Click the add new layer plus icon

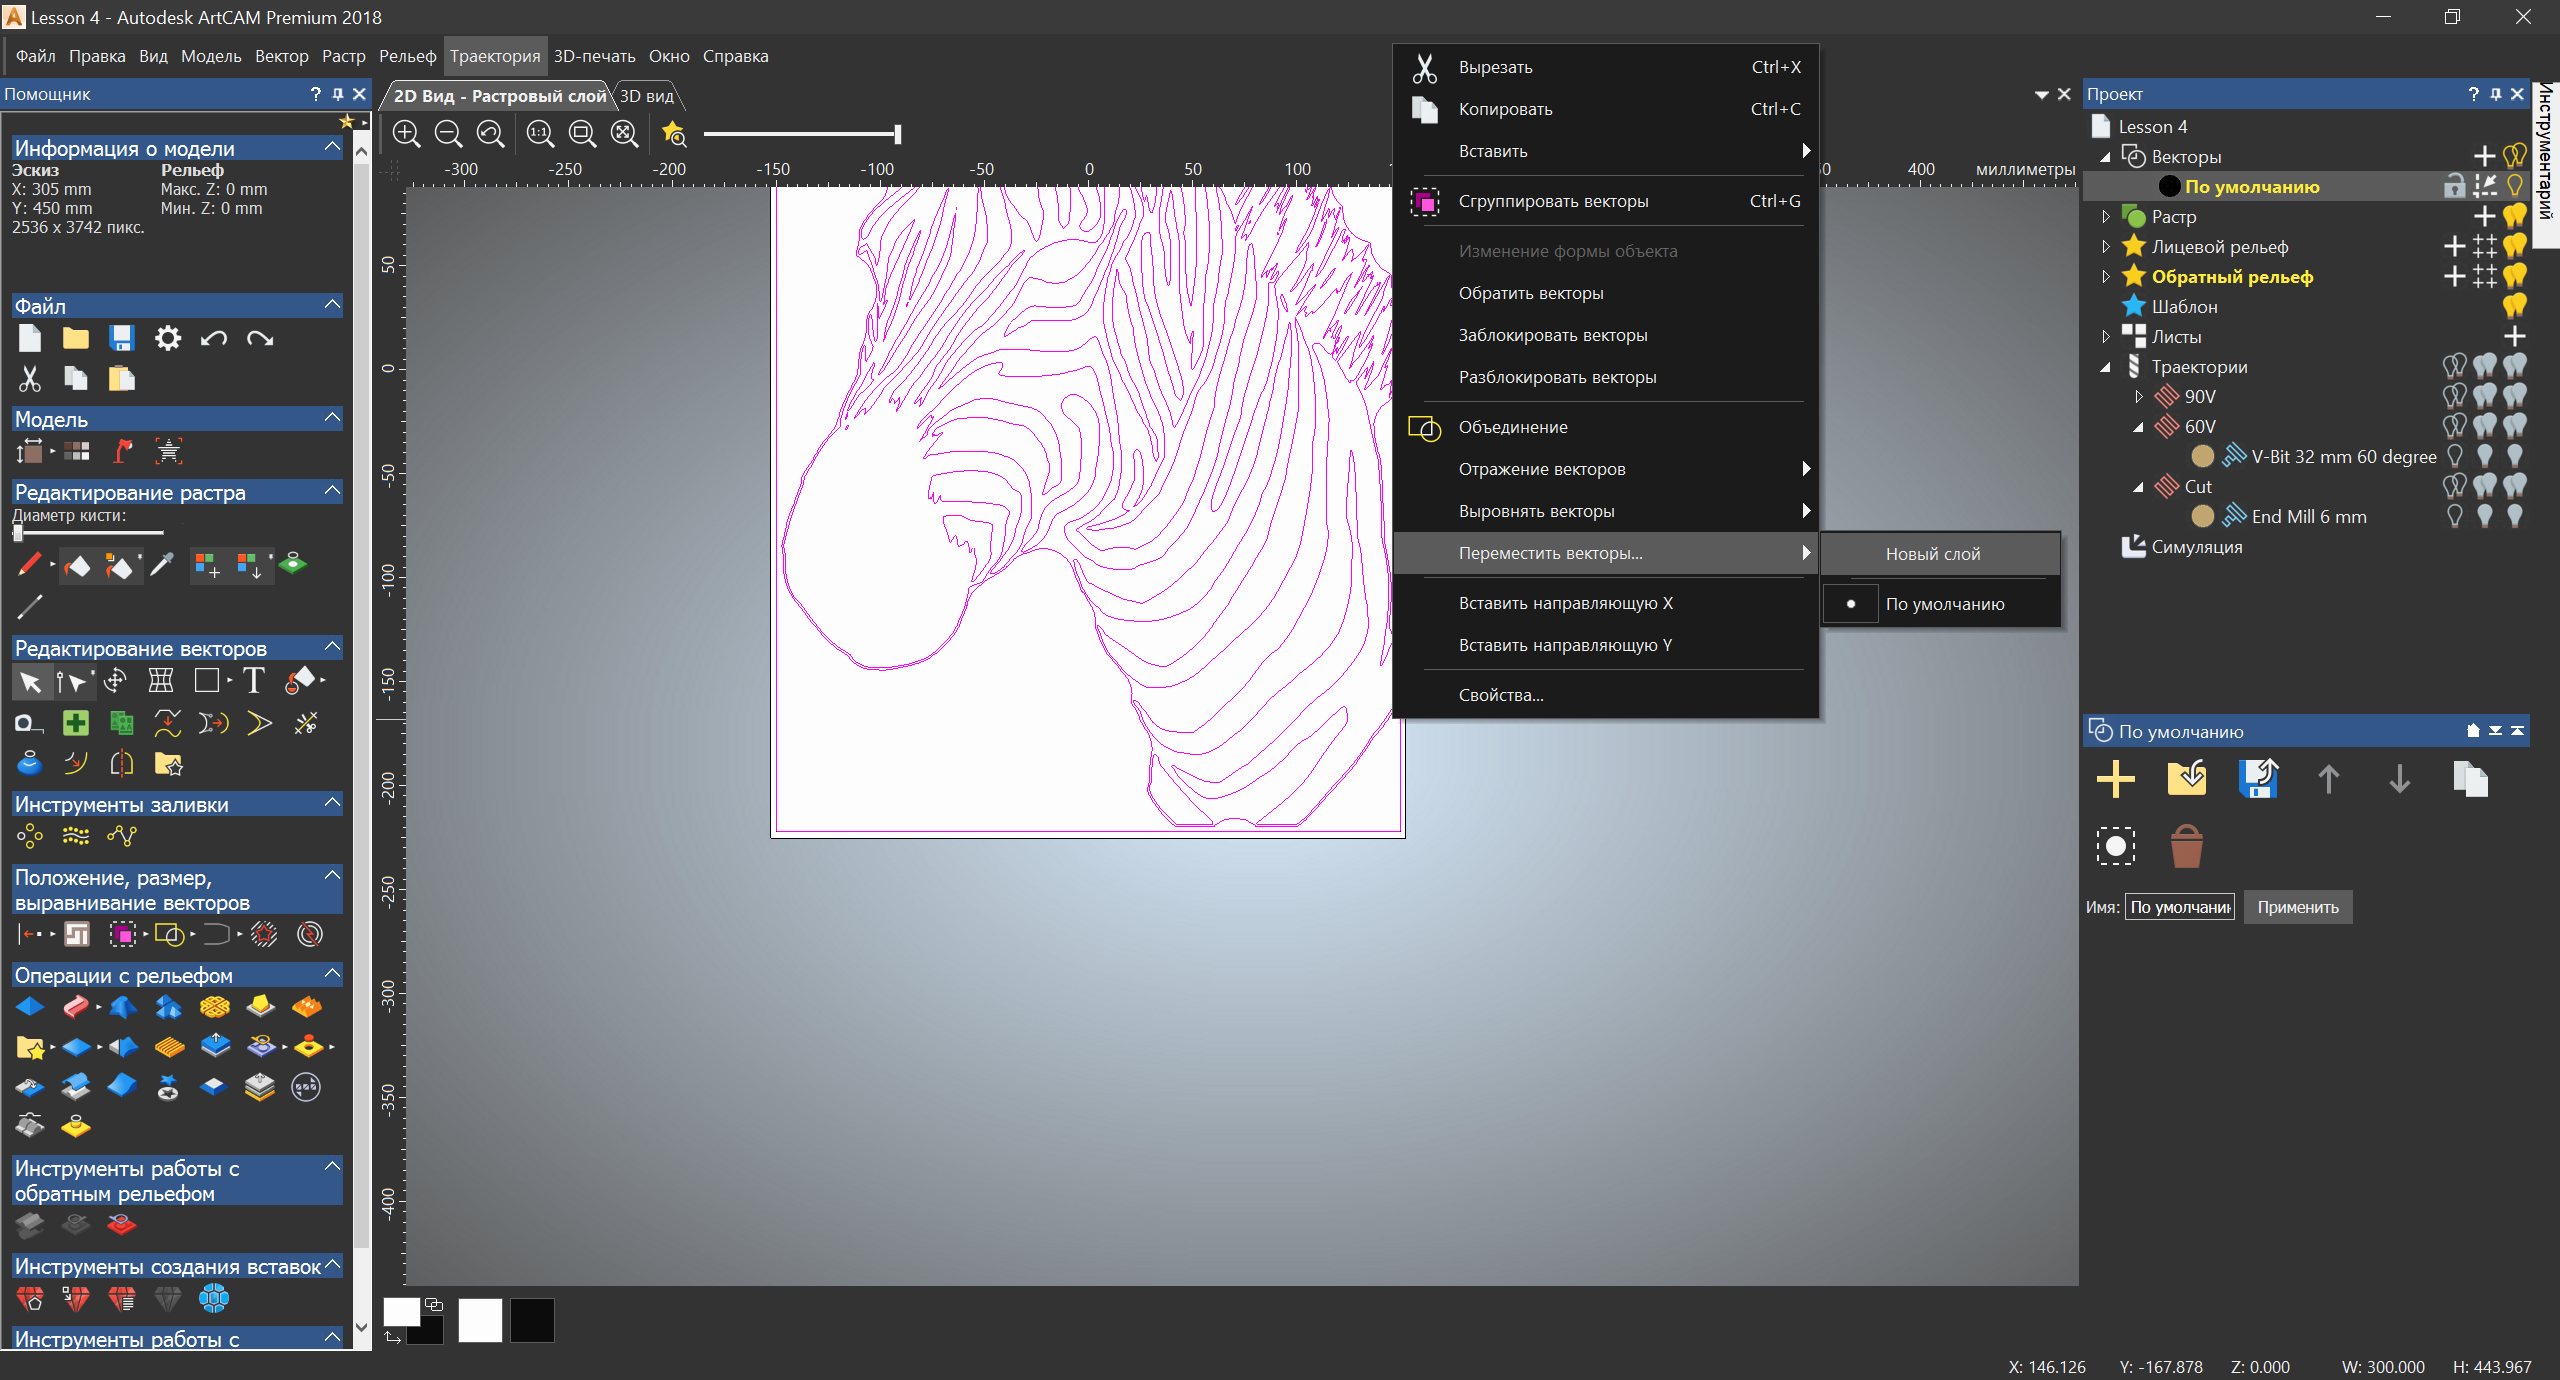tap(2115, 779)
